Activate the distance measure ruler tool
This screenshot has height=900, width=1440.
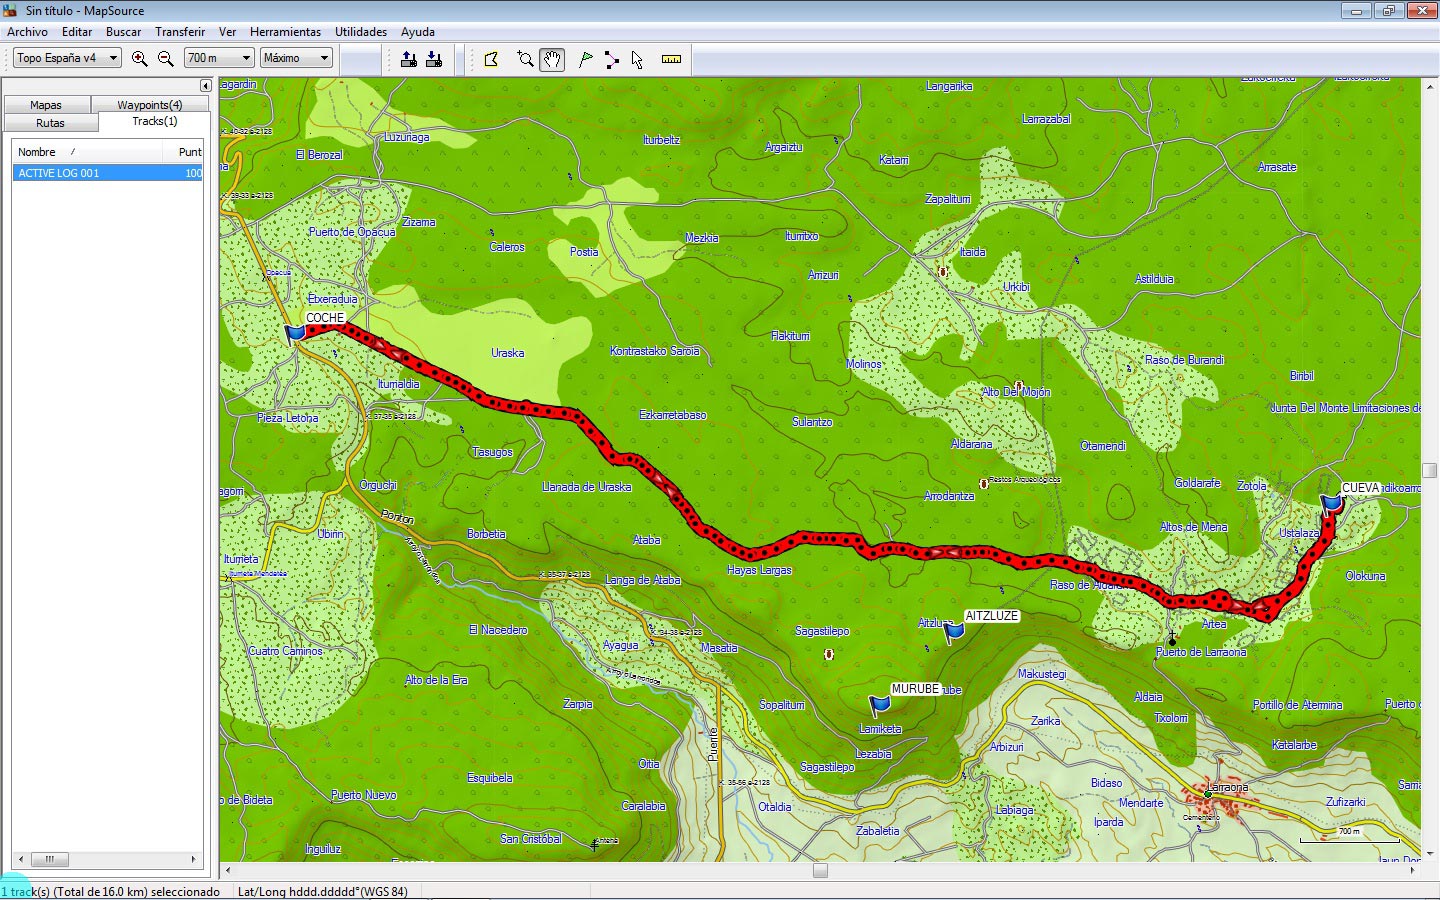[671, 59]
